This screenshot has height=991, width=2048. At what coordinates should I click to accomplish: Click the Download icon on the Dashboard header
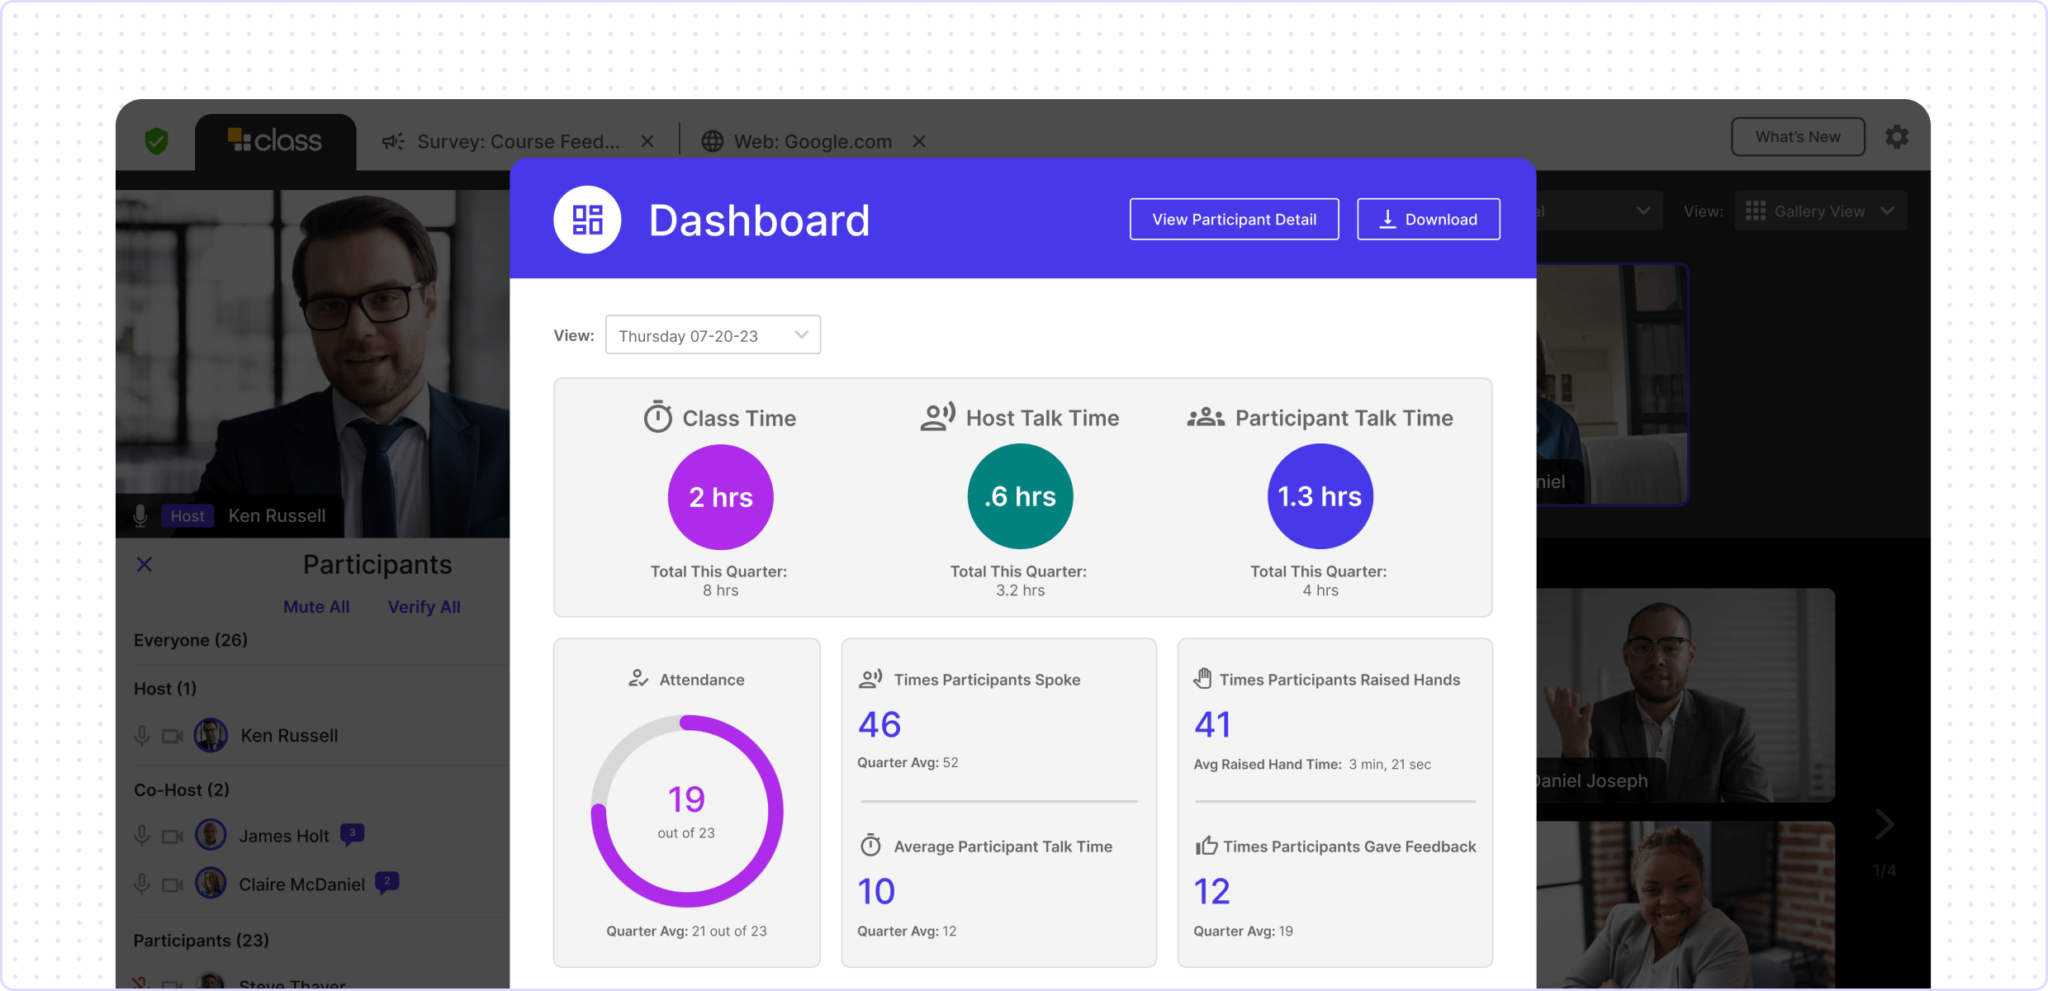pos(1387,219)
